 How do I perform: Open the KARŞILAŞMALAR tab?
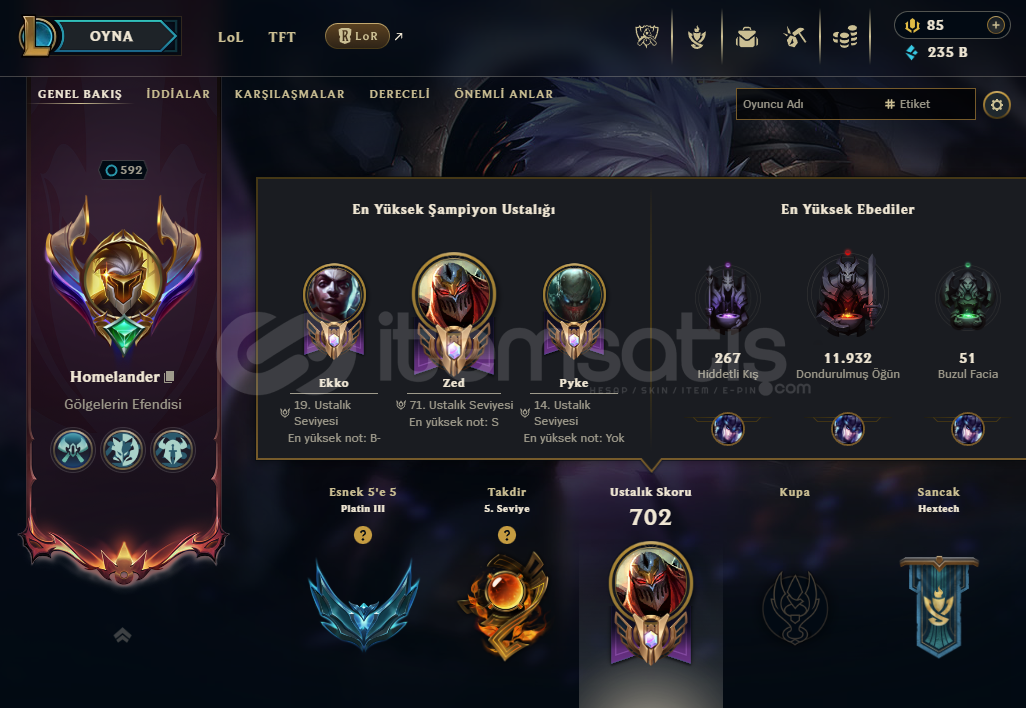point(289,94)
